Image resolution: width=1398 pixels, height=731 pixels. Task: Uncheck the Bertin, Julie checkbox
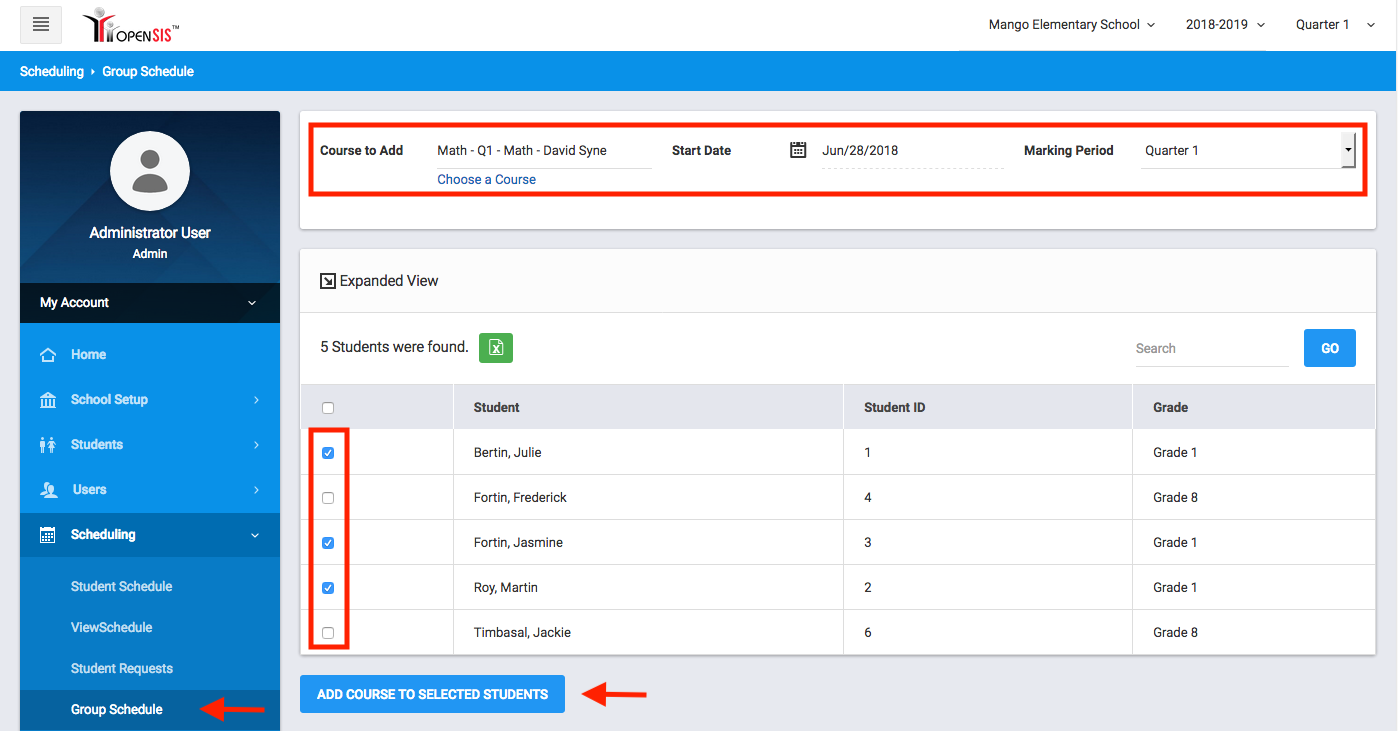(x=328, y=453)
